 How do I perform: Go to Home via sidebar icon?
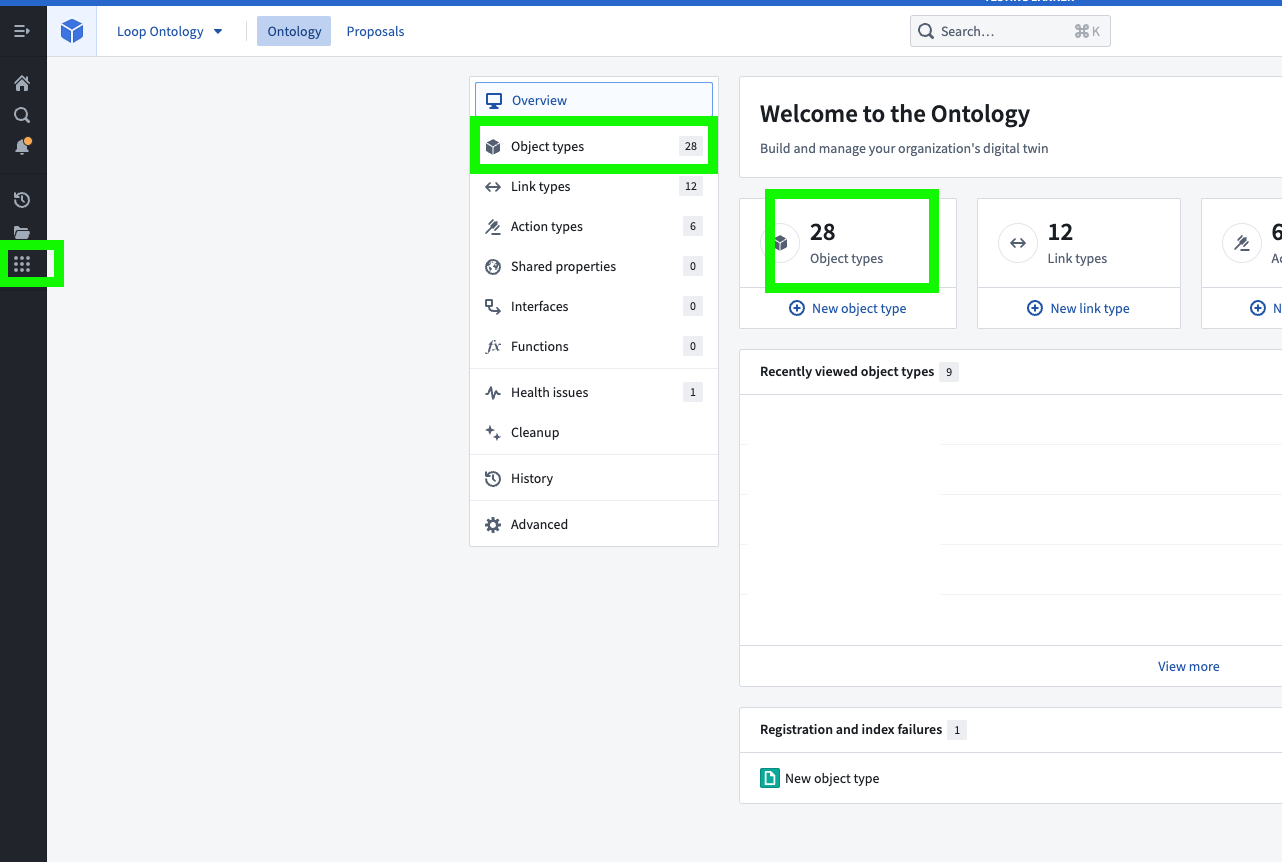[x=22, y=83]
